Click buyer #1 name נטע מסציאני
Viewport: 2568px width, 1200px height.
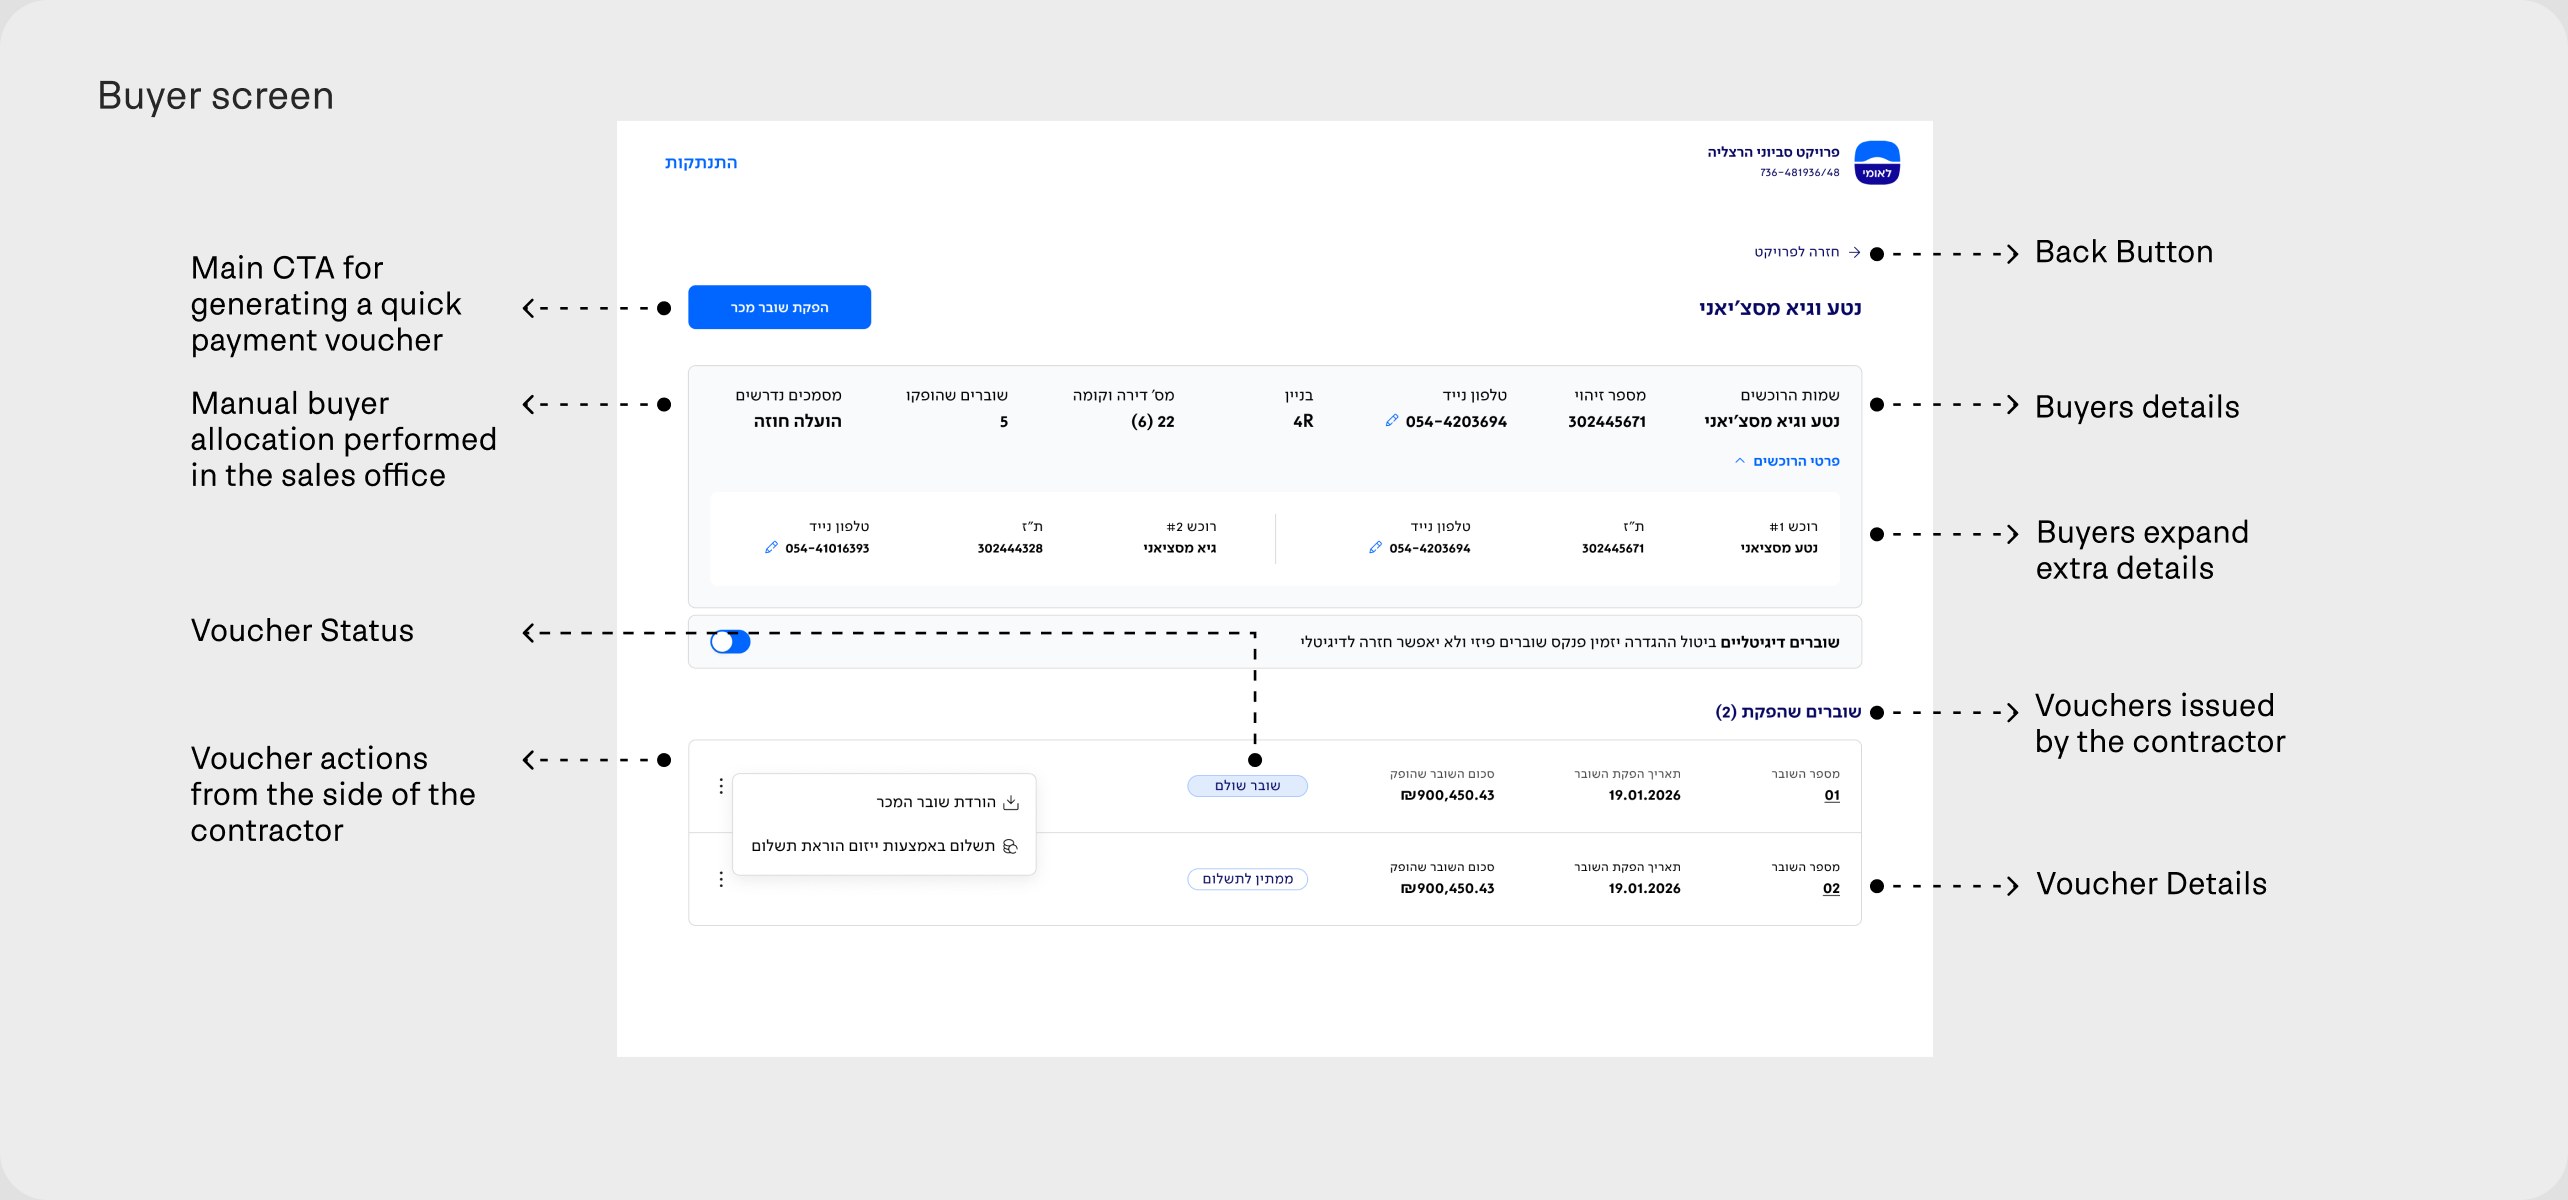coord(1779,548)
